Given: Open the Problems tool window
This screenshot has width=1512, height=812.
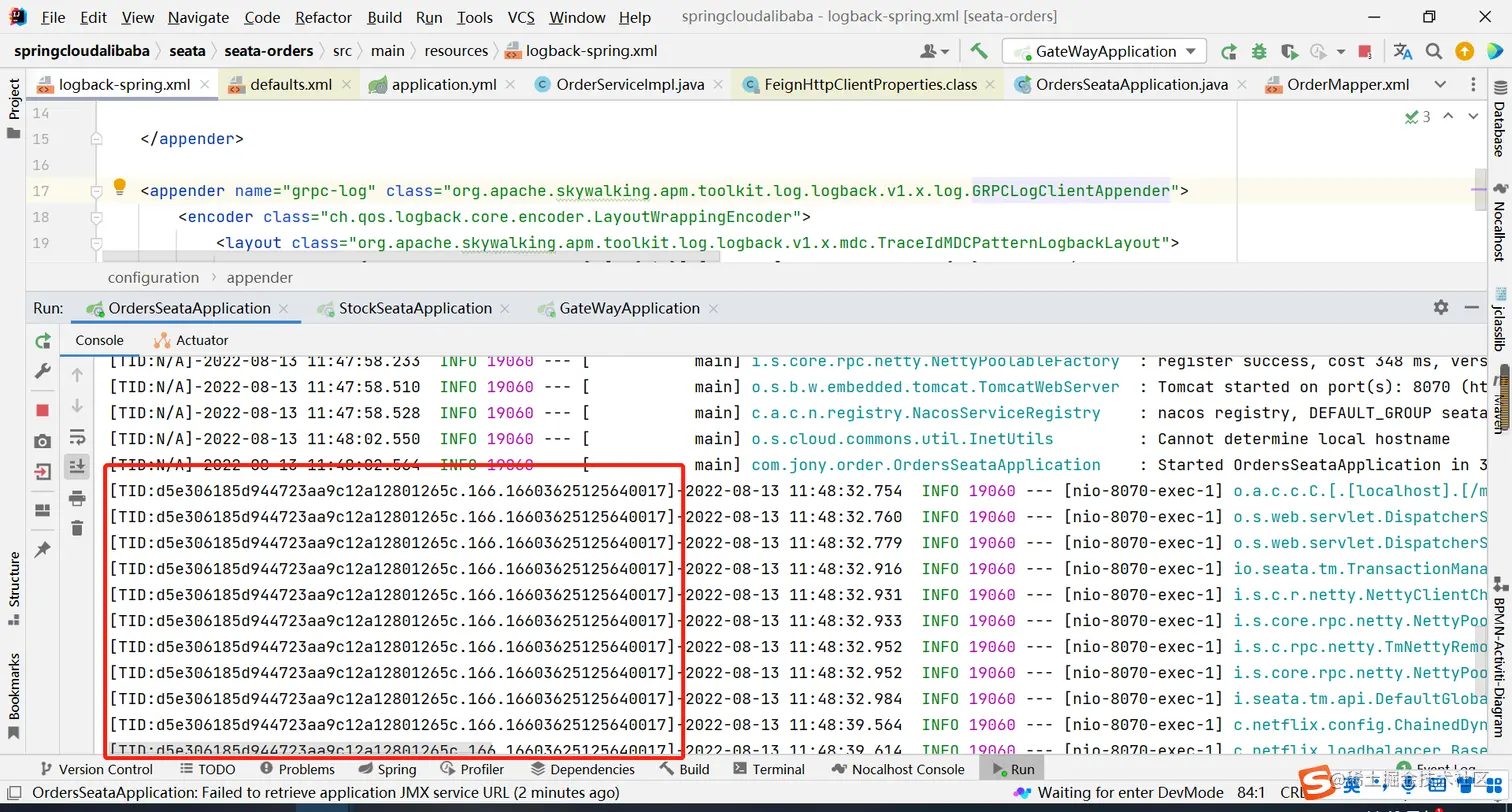Looking at the screenshot, I should pyautogui.click(x=297, y=769).
